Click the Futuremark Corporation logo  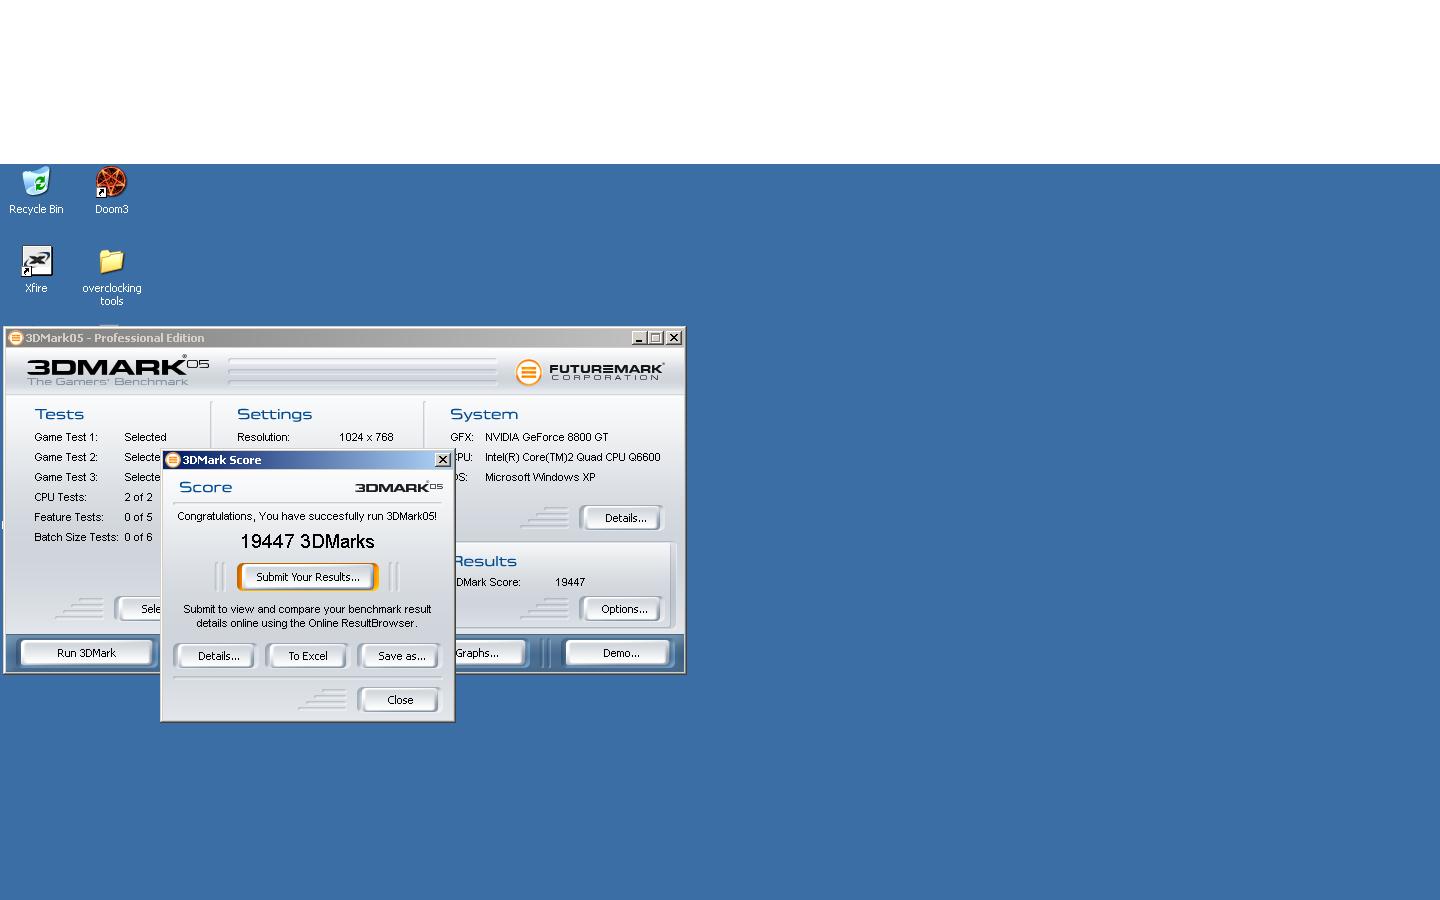(x=589, y=372)
